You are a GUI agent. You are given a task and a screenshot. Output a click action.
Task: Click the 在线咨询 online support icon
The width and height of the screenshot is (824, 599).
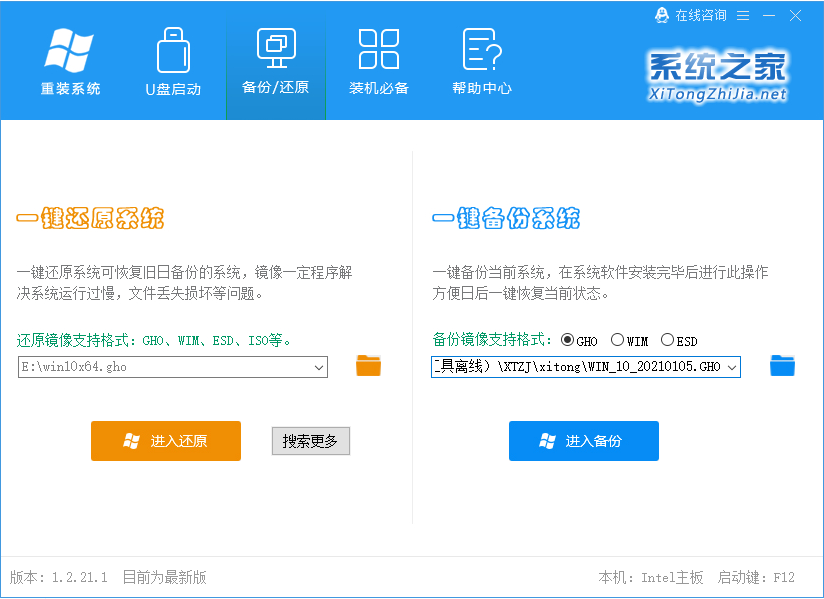tap(660, 15)
